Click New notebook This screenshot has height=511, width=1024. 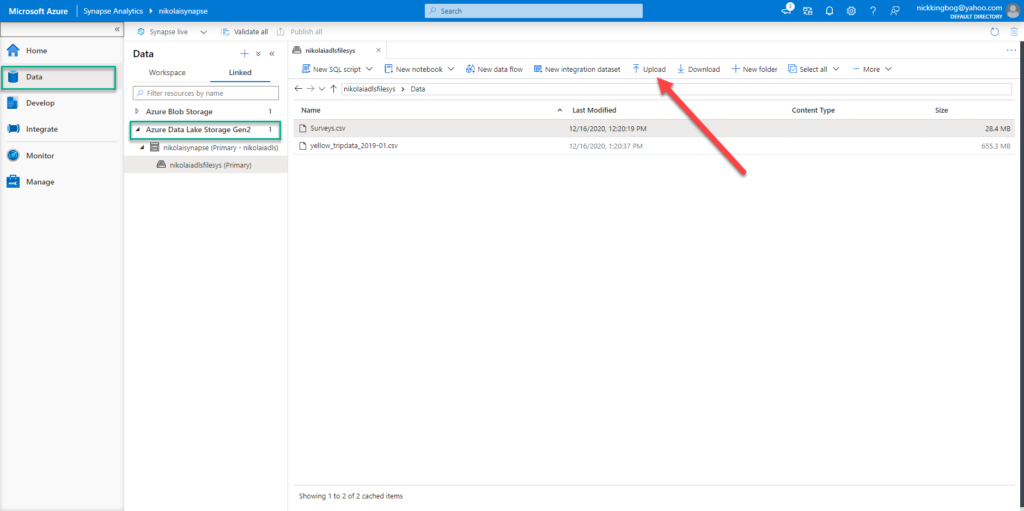pyautogui.click(x=413, y=69)
